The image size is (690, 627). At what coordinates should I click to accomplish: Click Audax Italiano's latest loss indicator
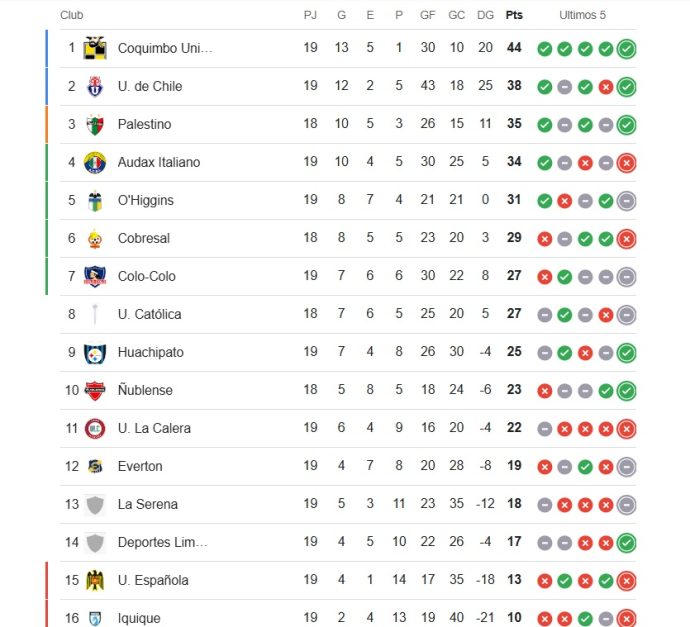tap(627, 163)
